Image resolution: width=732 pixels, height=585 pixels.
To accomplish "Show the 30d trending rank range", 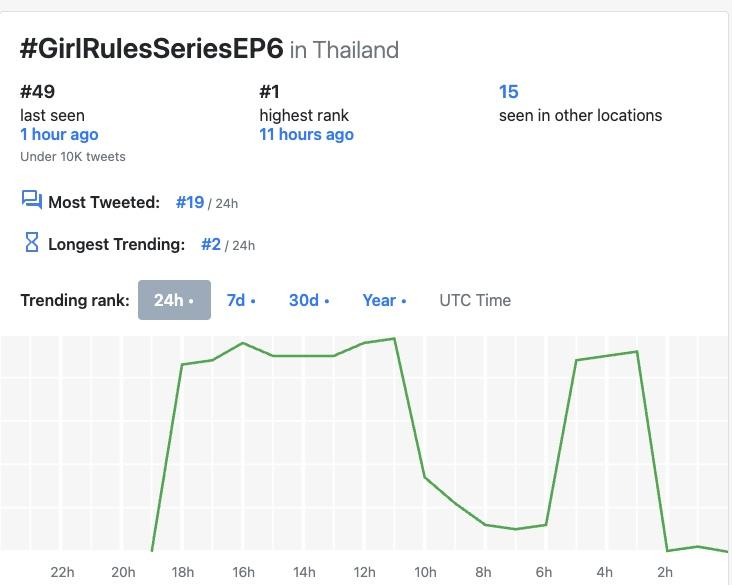I will coord(309,300).
